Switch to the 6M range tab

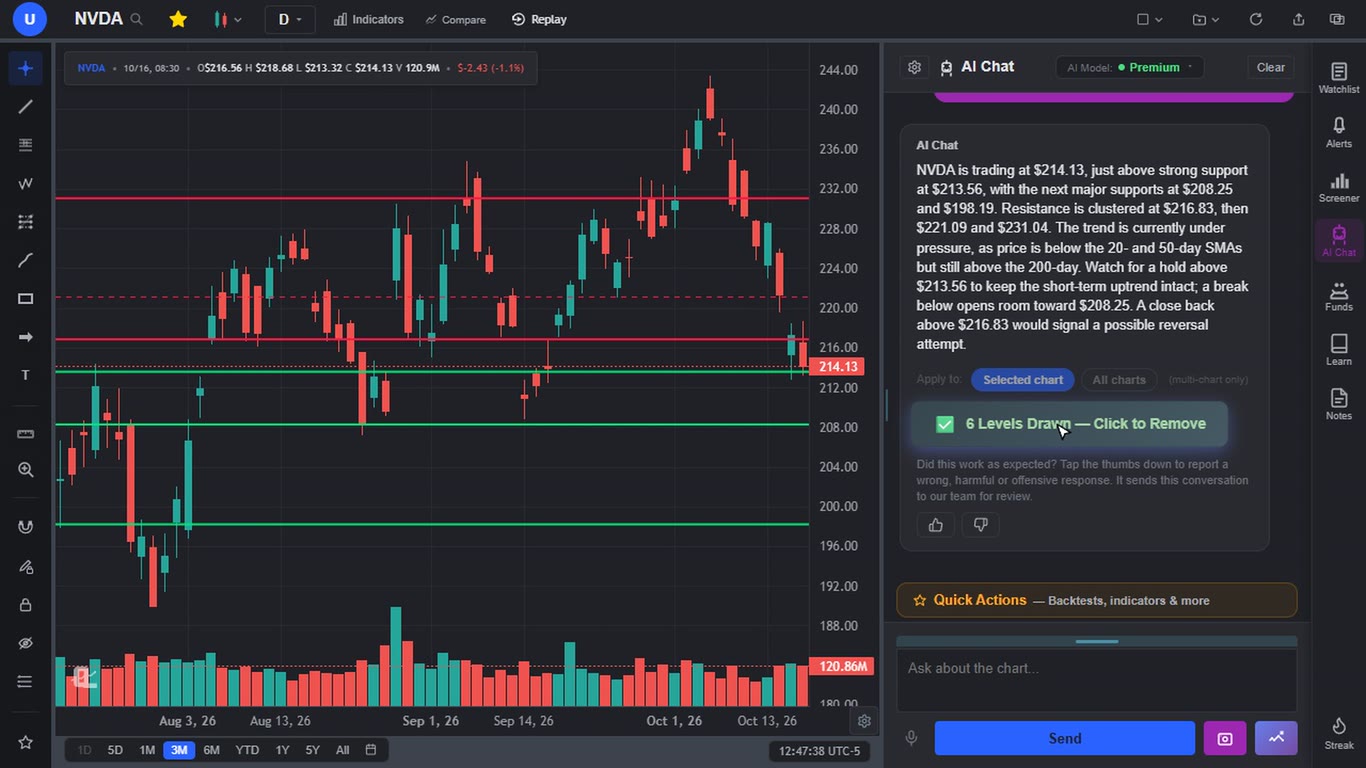[211, 750]
